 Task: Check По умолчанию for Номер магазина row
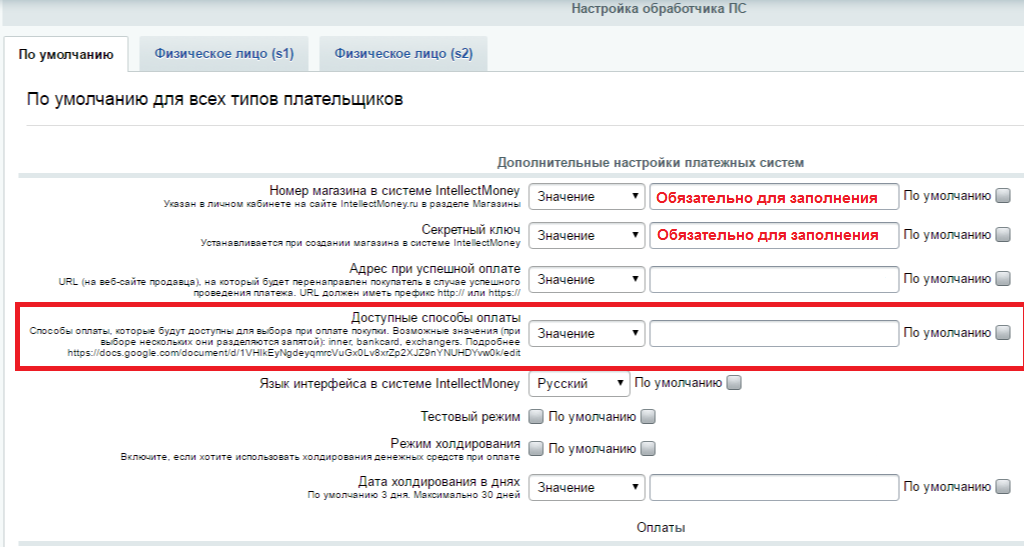(x=1003, y=196)
